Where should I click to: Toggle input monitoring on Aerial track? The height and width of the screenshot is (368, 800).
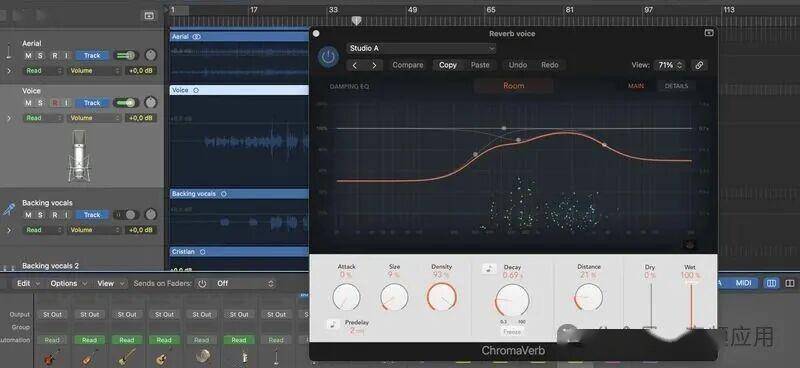(x=66, y=56)
